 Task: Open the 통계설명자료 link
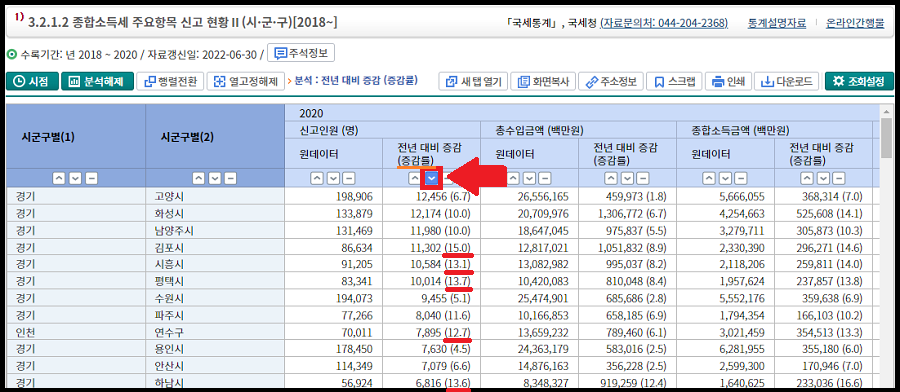coord(777,23)
